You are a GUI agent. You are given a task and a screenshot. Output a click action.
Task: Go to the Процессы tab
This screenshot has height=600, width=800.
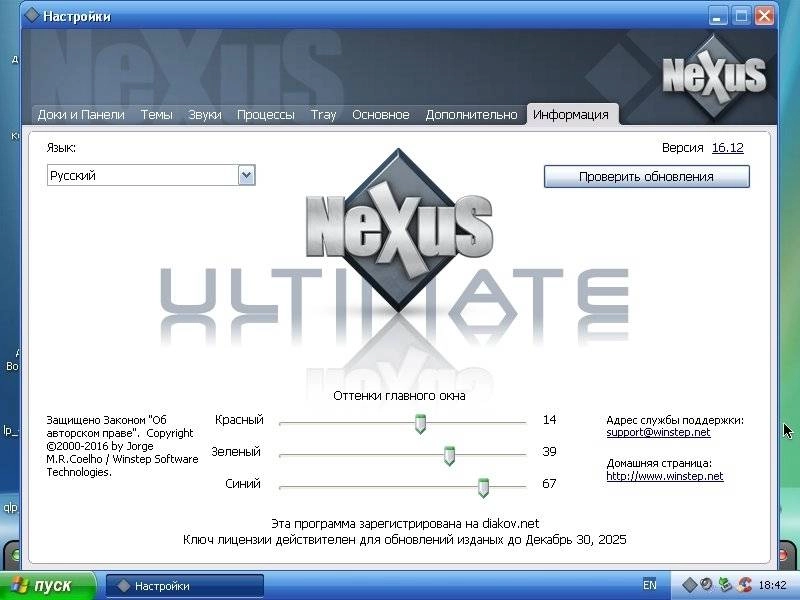[266, 115]
